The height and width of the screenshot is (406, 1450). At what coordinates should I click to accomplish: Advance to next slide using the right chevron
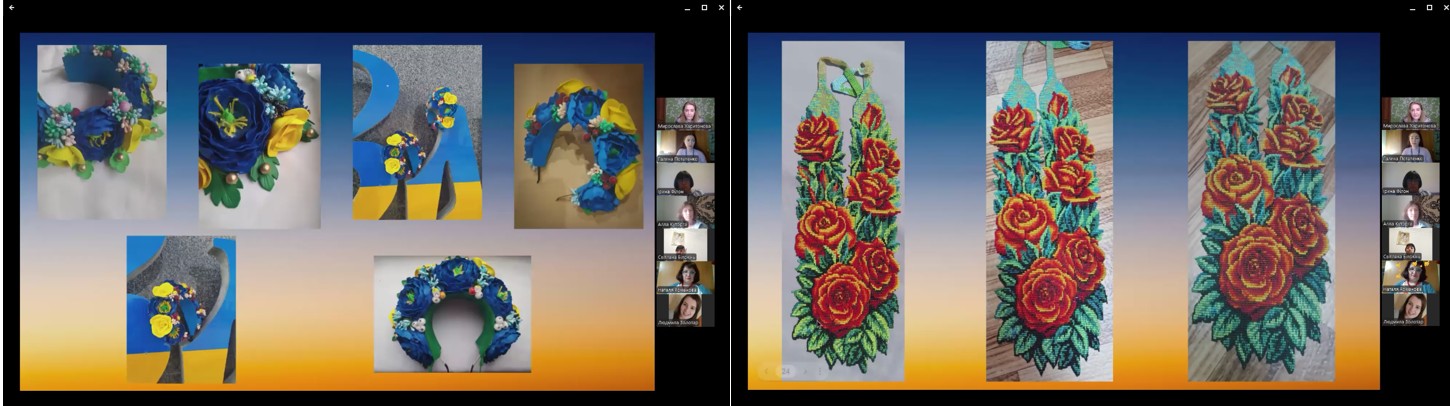point(805,371)
